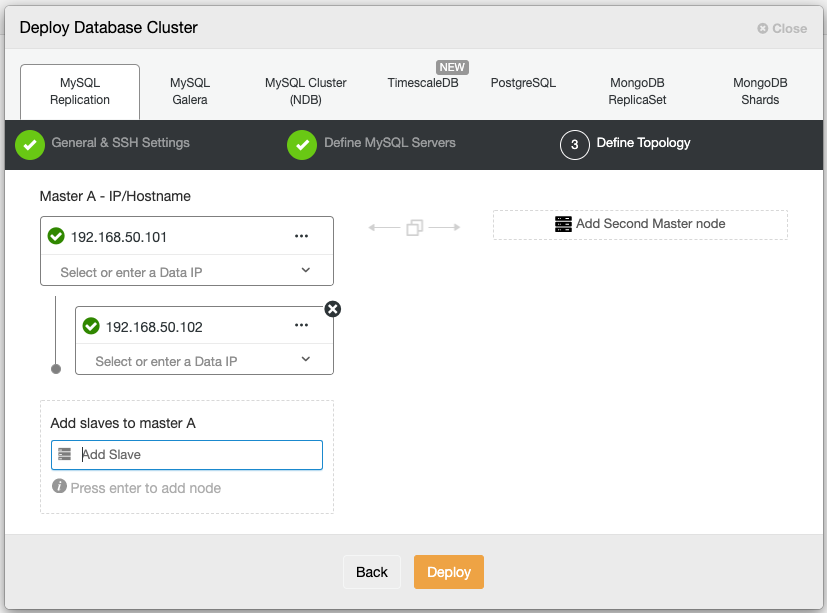Switch to MySQL Galera tab
827x613 pixels.
[x=190, y=91]
